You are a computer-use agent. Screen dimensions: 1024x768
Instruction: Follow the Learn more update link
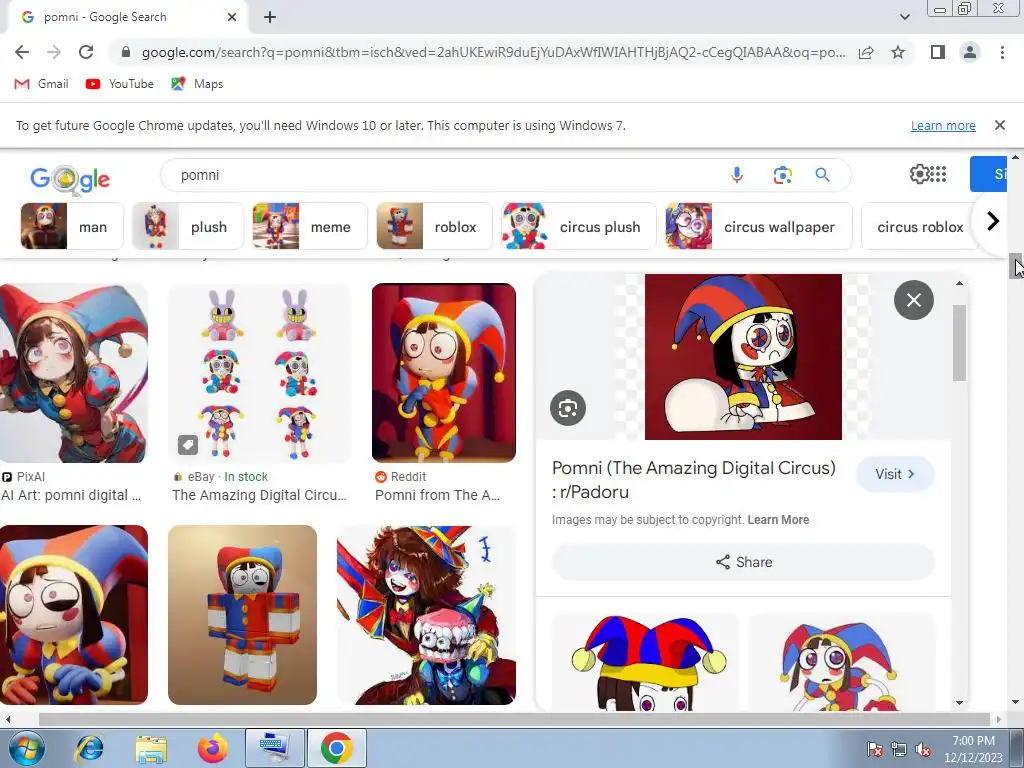(942, 125)
